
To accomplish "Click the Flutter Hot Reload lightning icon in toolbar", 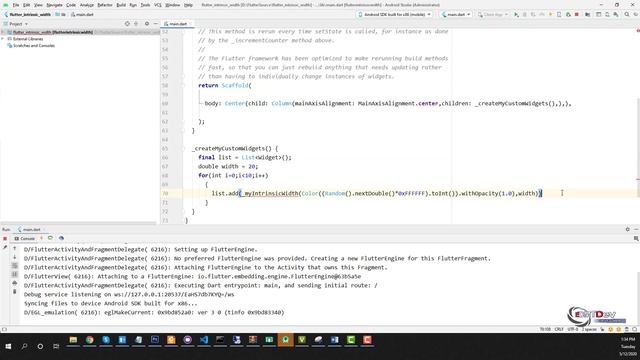I will [x=550, y=14].
